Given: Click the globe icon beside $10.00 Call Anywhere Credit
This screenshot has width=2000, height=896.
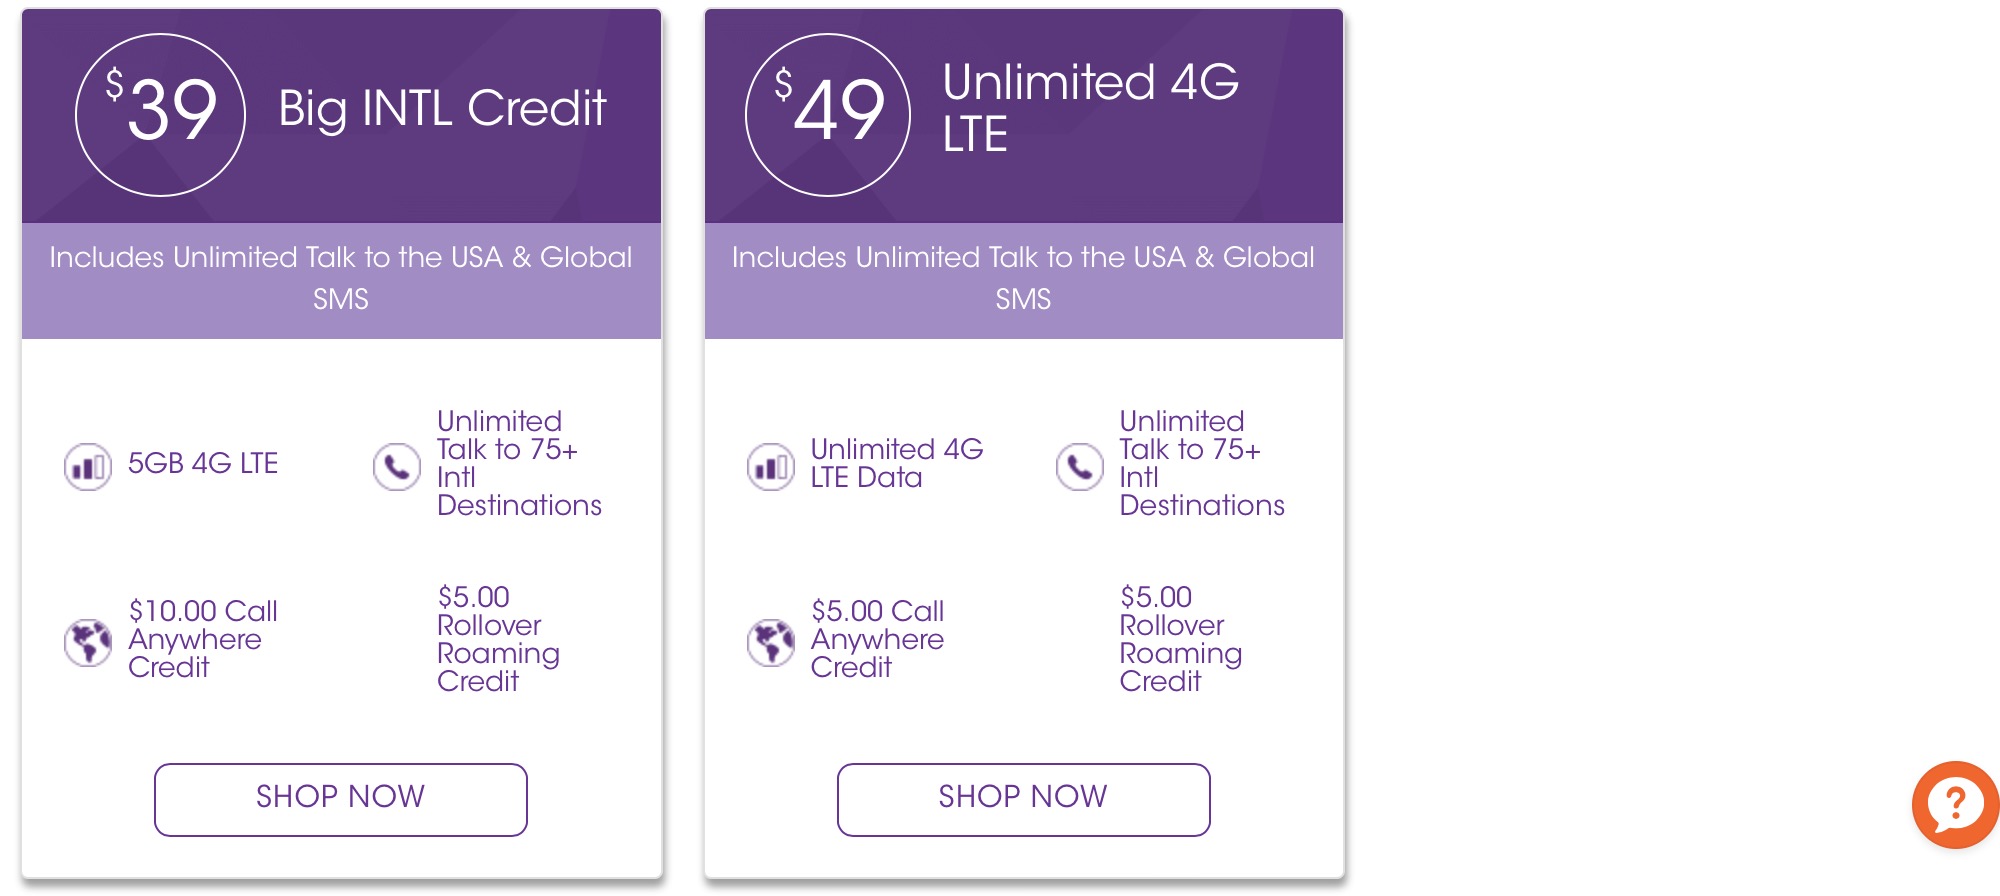Looking at the screenshot, I should coord(88,641).
